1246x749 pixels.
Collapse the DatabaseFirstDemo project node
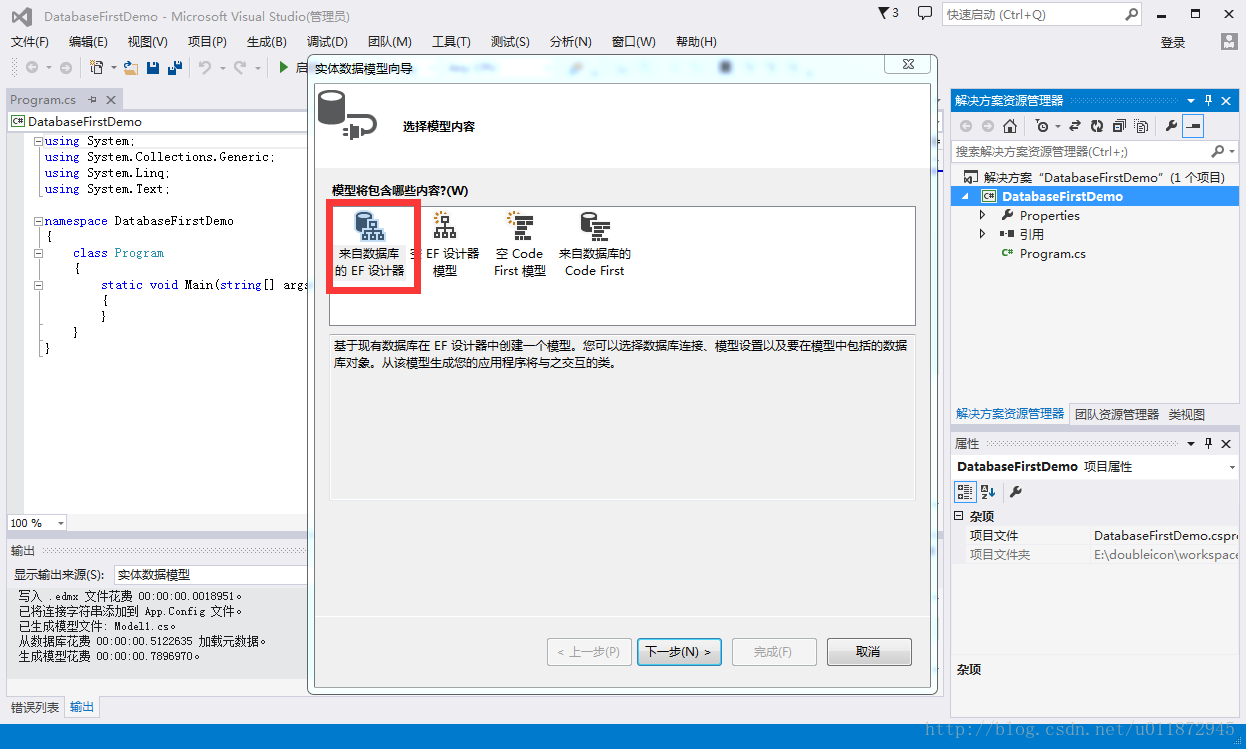click(x=966, y=197)
